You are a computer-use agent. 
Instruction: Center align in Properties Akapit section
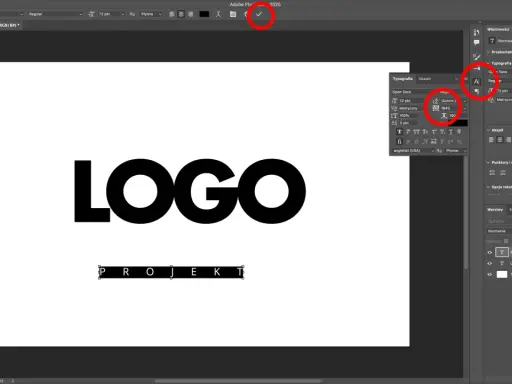(x=500, y=140)
